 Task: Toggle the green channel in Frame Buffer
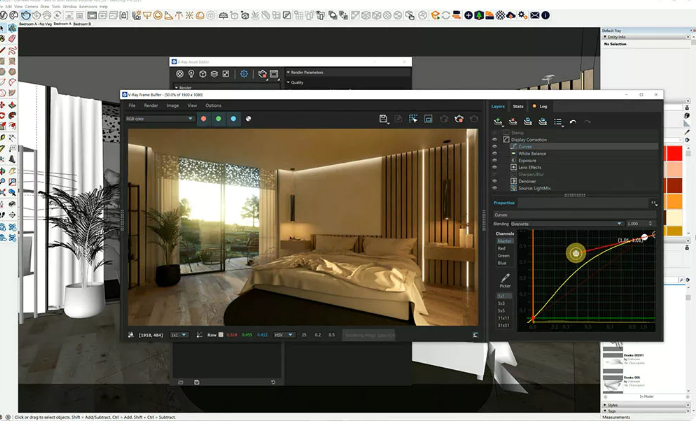point(218,119)
